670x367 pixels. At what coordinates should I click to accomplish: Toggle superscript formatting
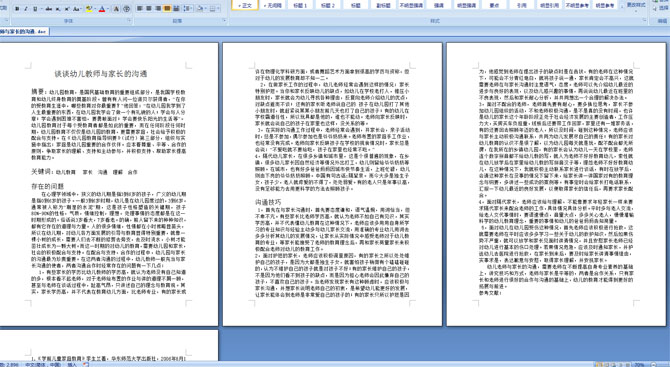[67, 9]
